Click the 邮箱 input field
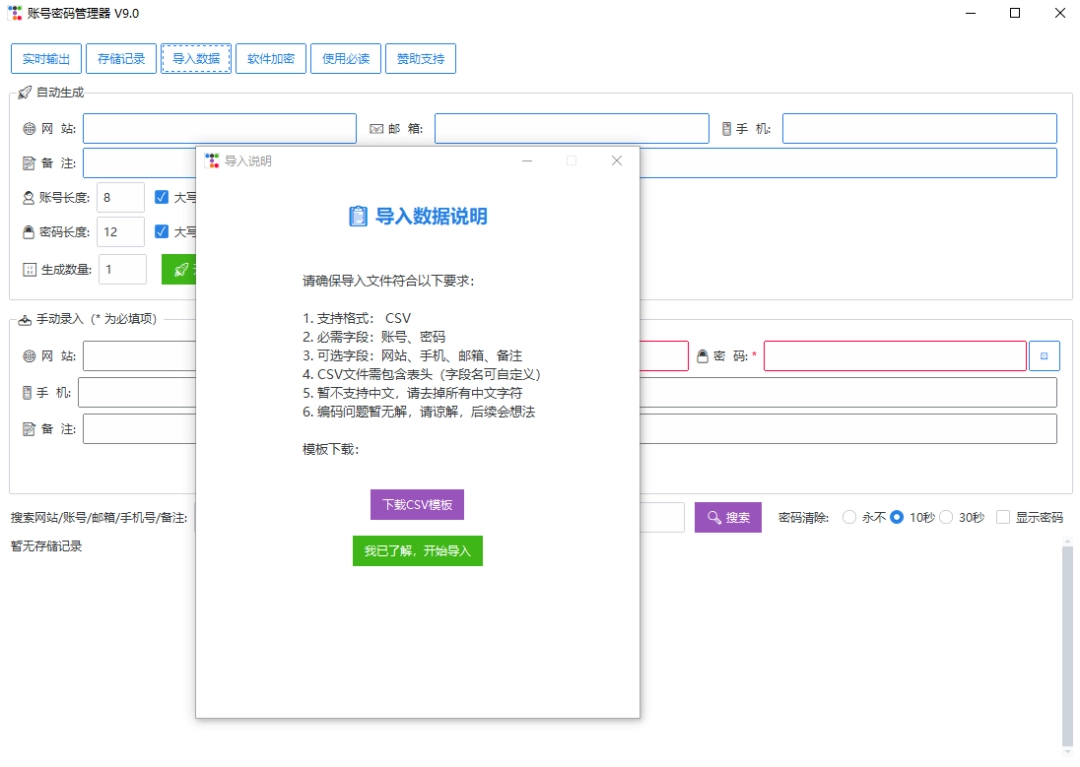Viewport: 1080px width, 767px height. (572, 128)
